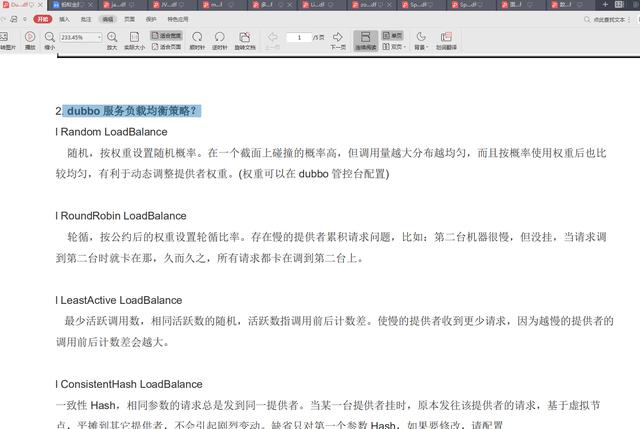Switch to the first 'Sp...' PDF tab
Viewport: 640px width, 429px height.
tap(421, 5)
